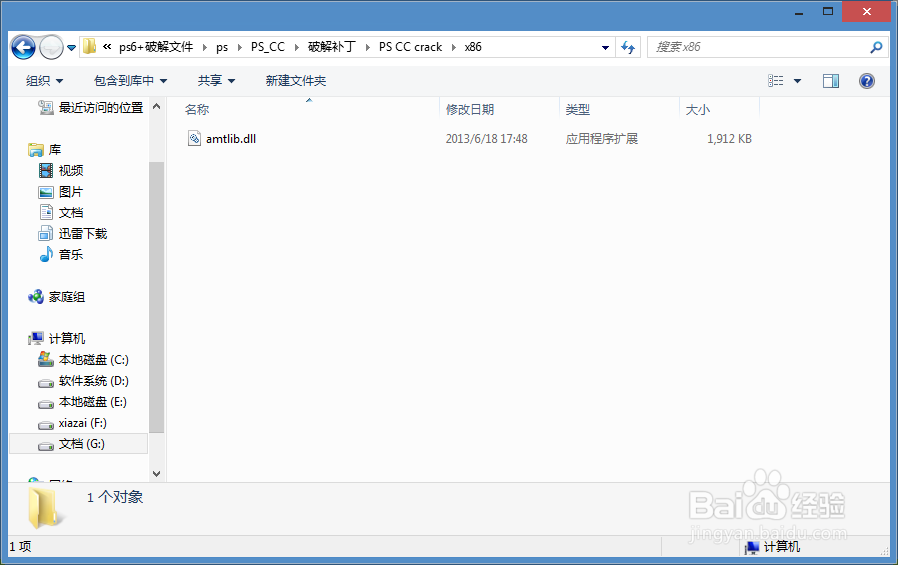This screenshot has width=898, height=565.
Task: Expand arrow after 破解补丁 breadcrumb
Action: pyautogui.click(x=368, y=48)
